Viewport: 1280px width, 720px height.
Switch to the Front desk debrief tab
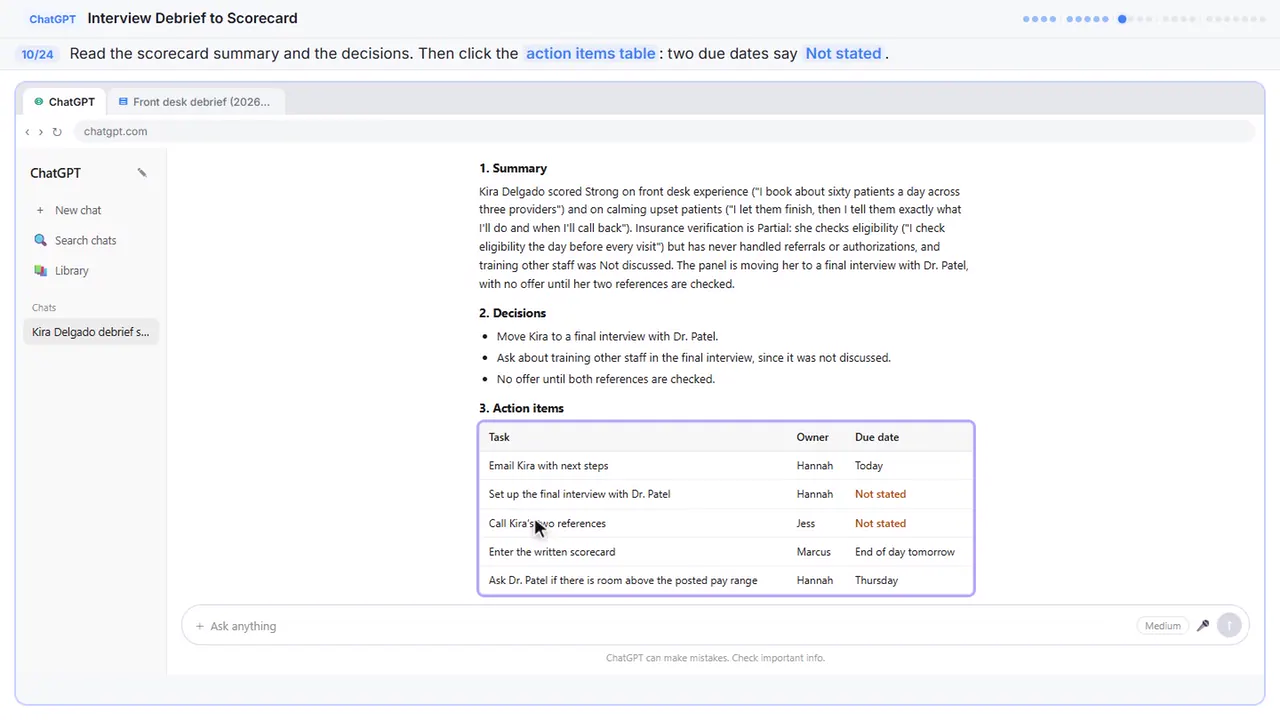195,102
